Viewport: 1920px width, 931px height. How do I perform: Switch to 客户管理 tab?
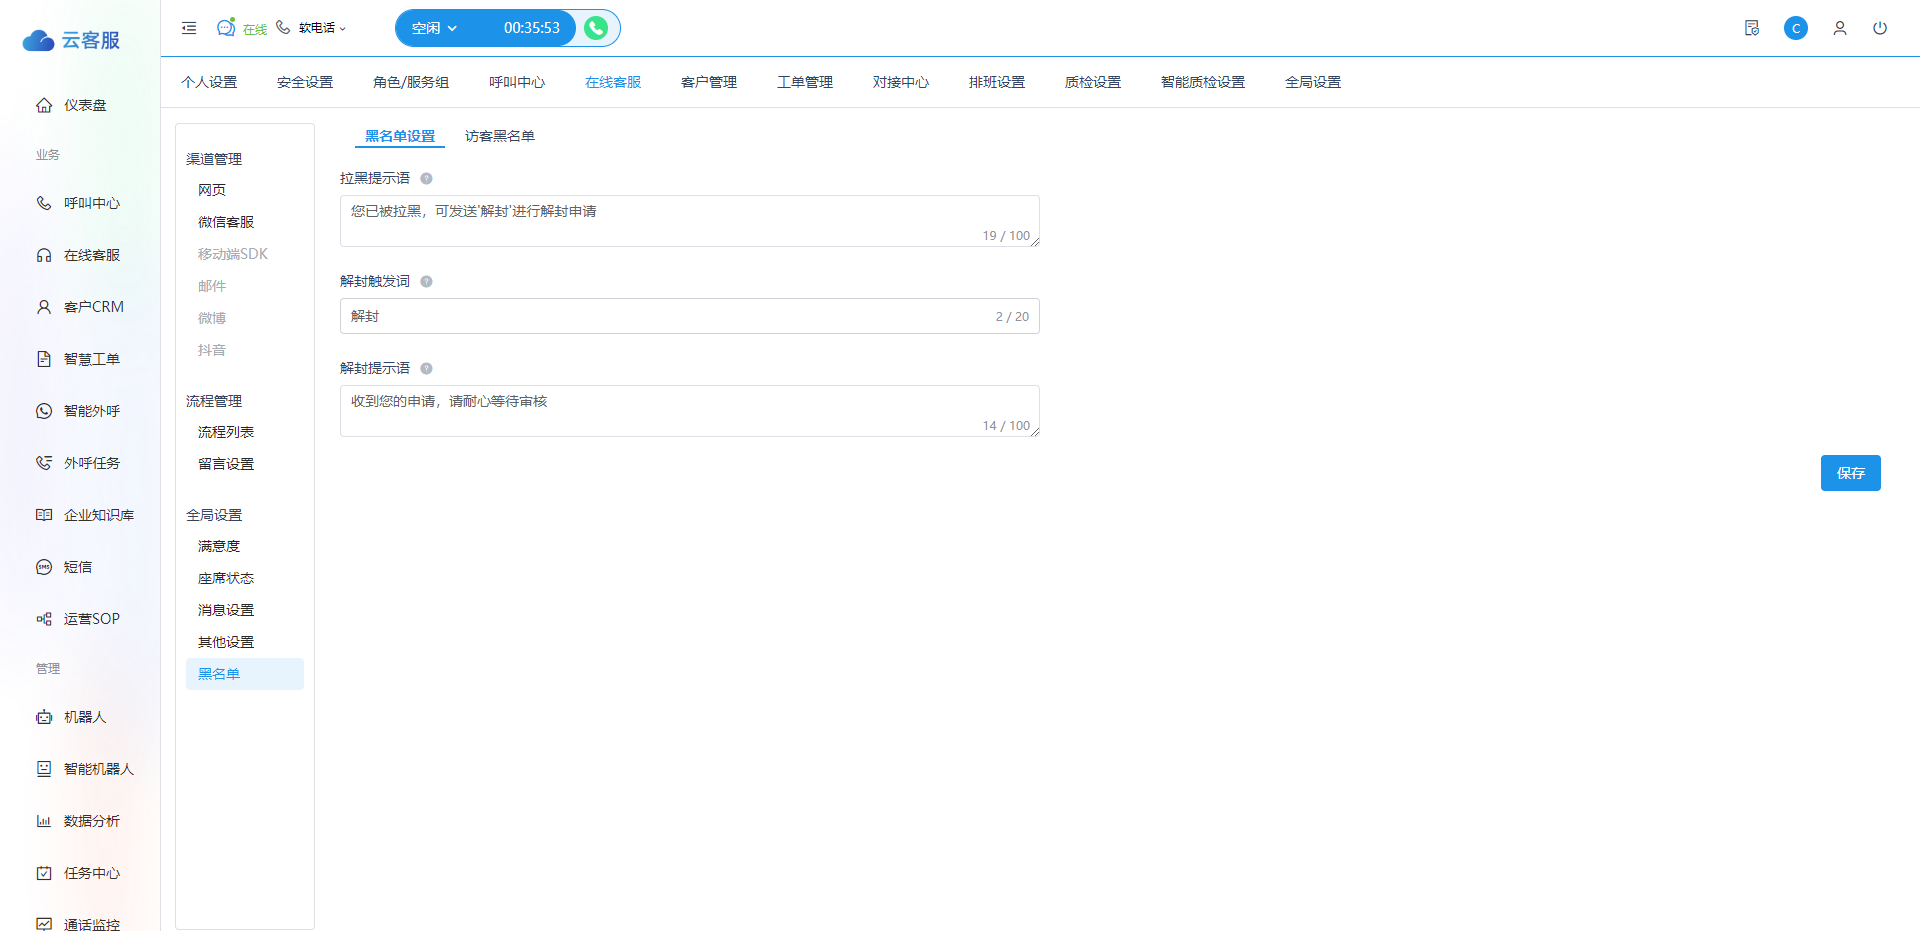click(x=709, y=82)
